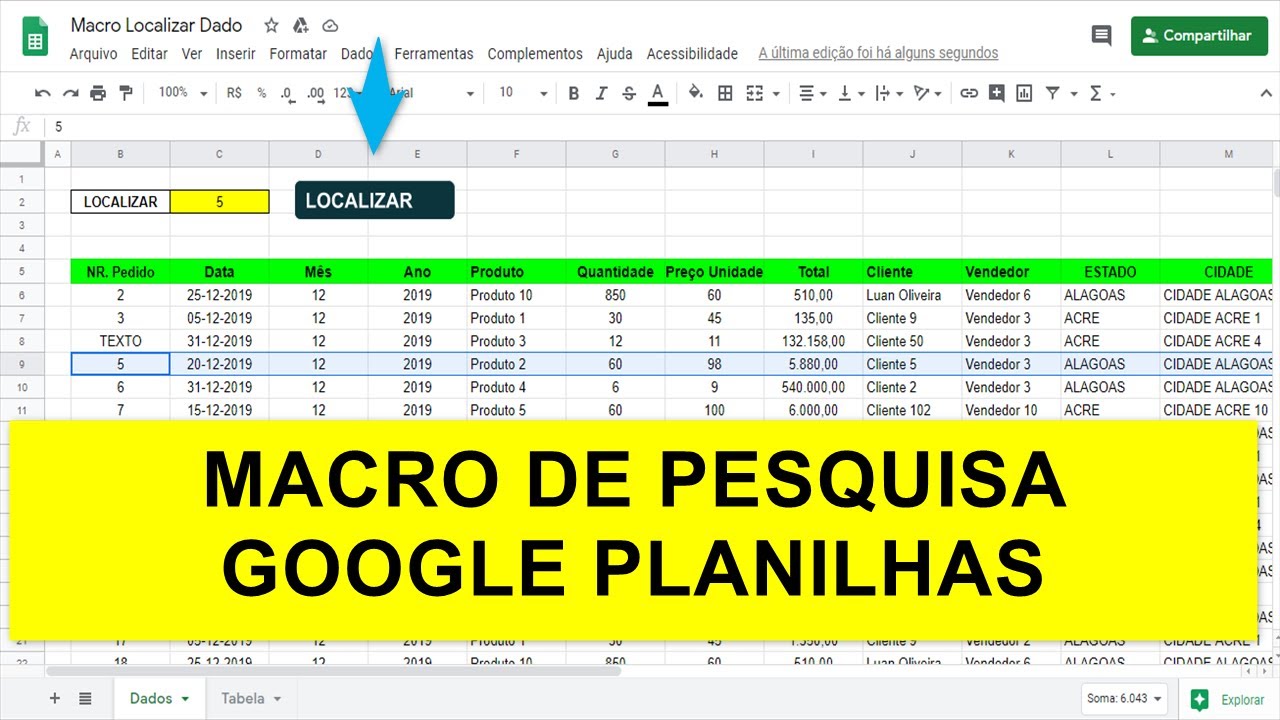Screen dimensions: 1280x720
Task: Open filter views dropdown arrow
Action: tap(1074, 94)
